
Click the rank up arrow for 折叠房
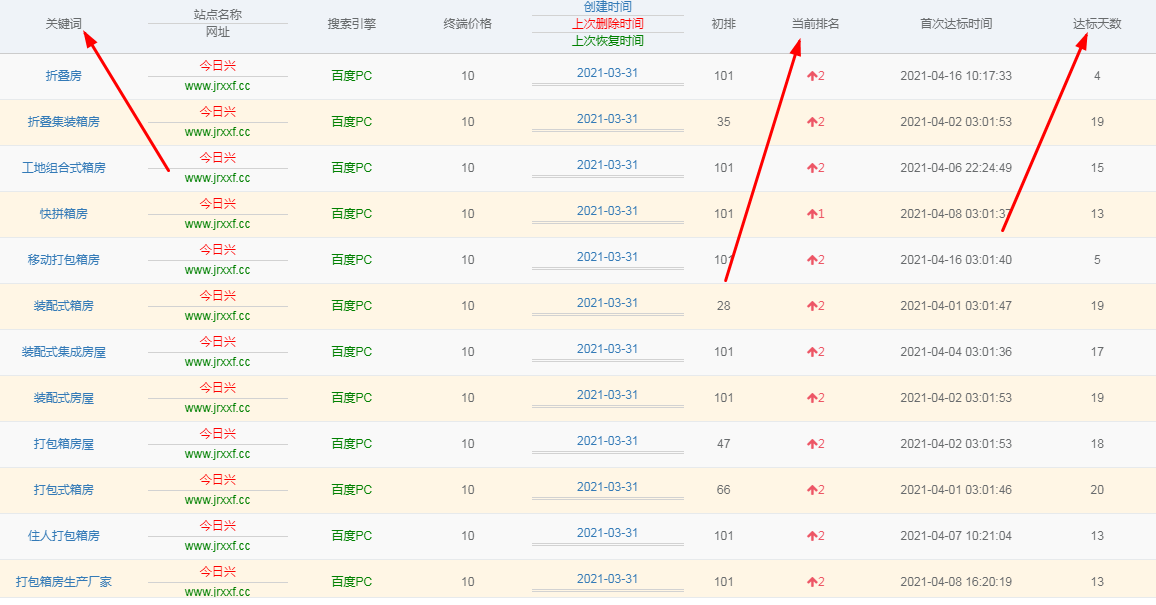812,76
